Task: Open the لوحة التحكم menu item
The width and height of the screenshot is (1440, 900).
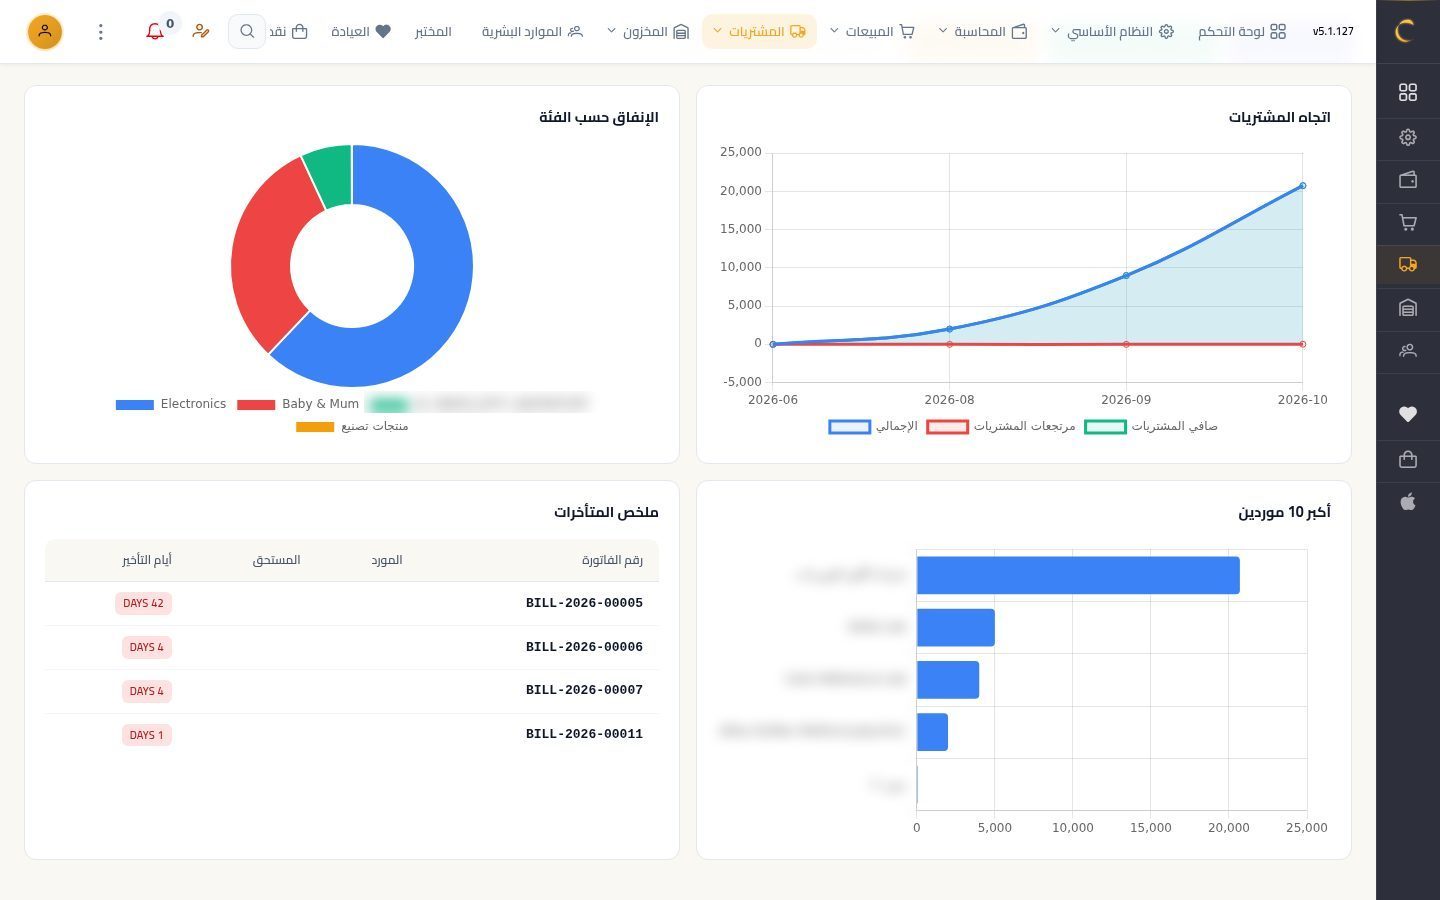Action: pyautogui.click(x=1242, y=32)
